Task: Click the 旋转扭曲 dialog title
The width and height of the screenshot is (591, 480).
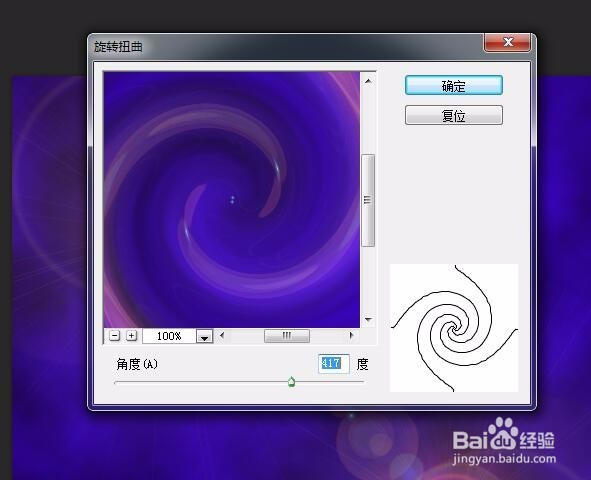Action: 118,47
